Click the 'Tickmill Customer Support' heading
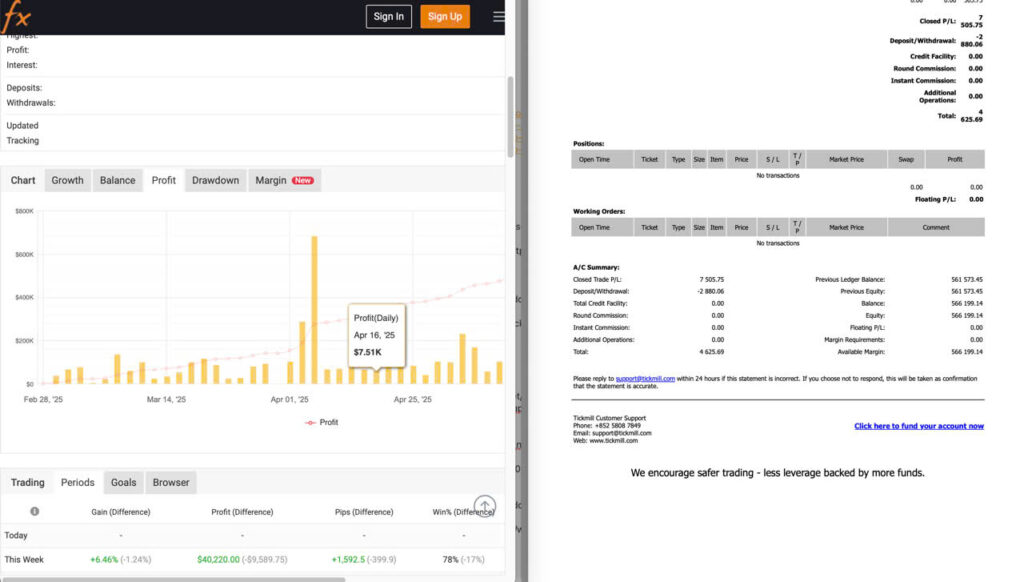The image size is (1024, 582). tap(609, 418)
